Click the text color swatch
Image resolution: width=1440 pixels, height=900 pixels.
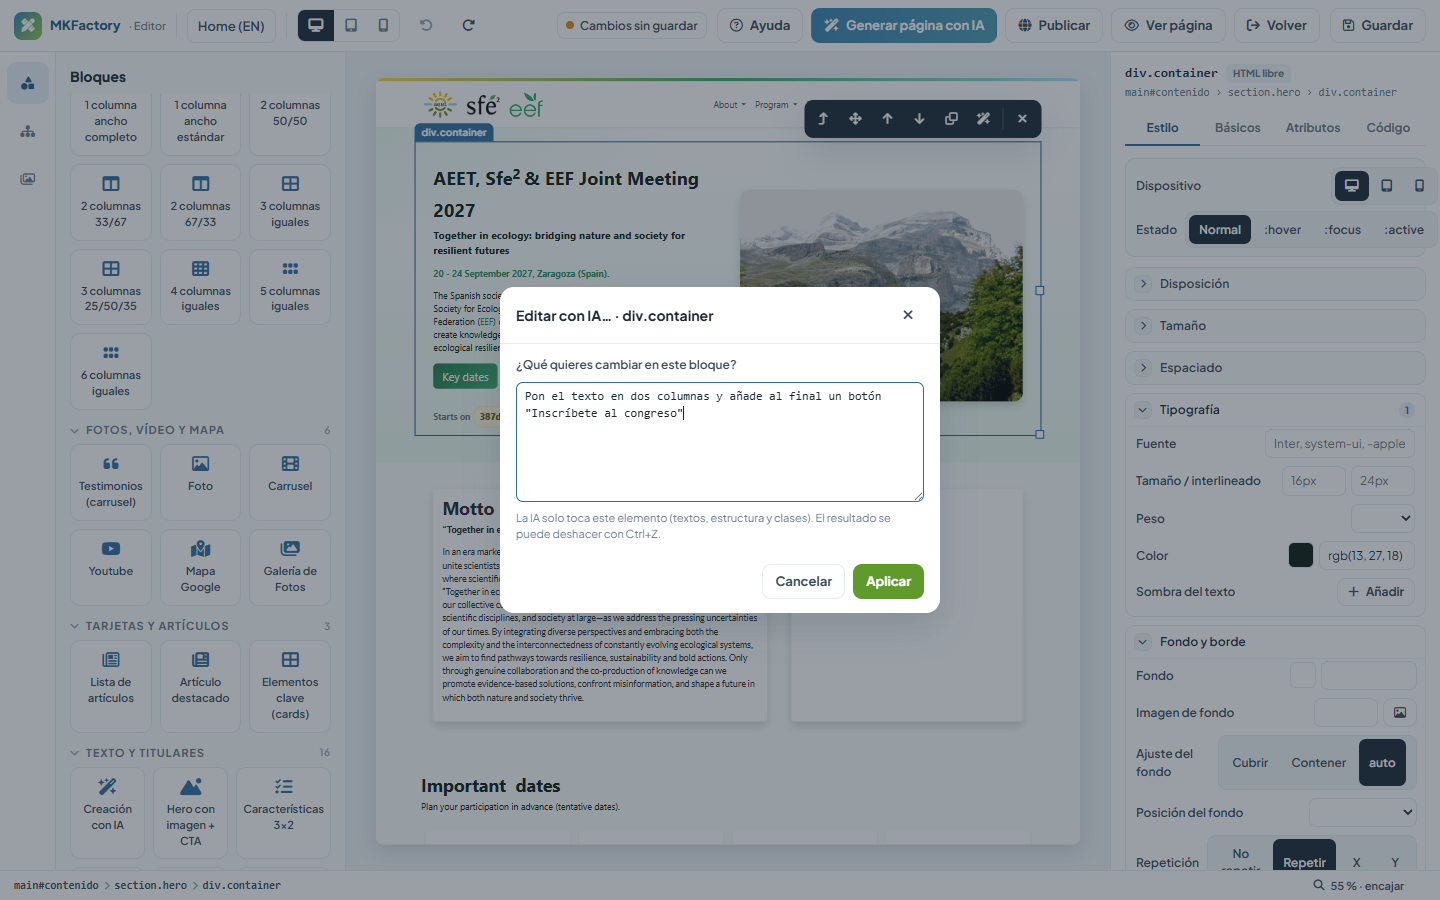(1301, 556)
